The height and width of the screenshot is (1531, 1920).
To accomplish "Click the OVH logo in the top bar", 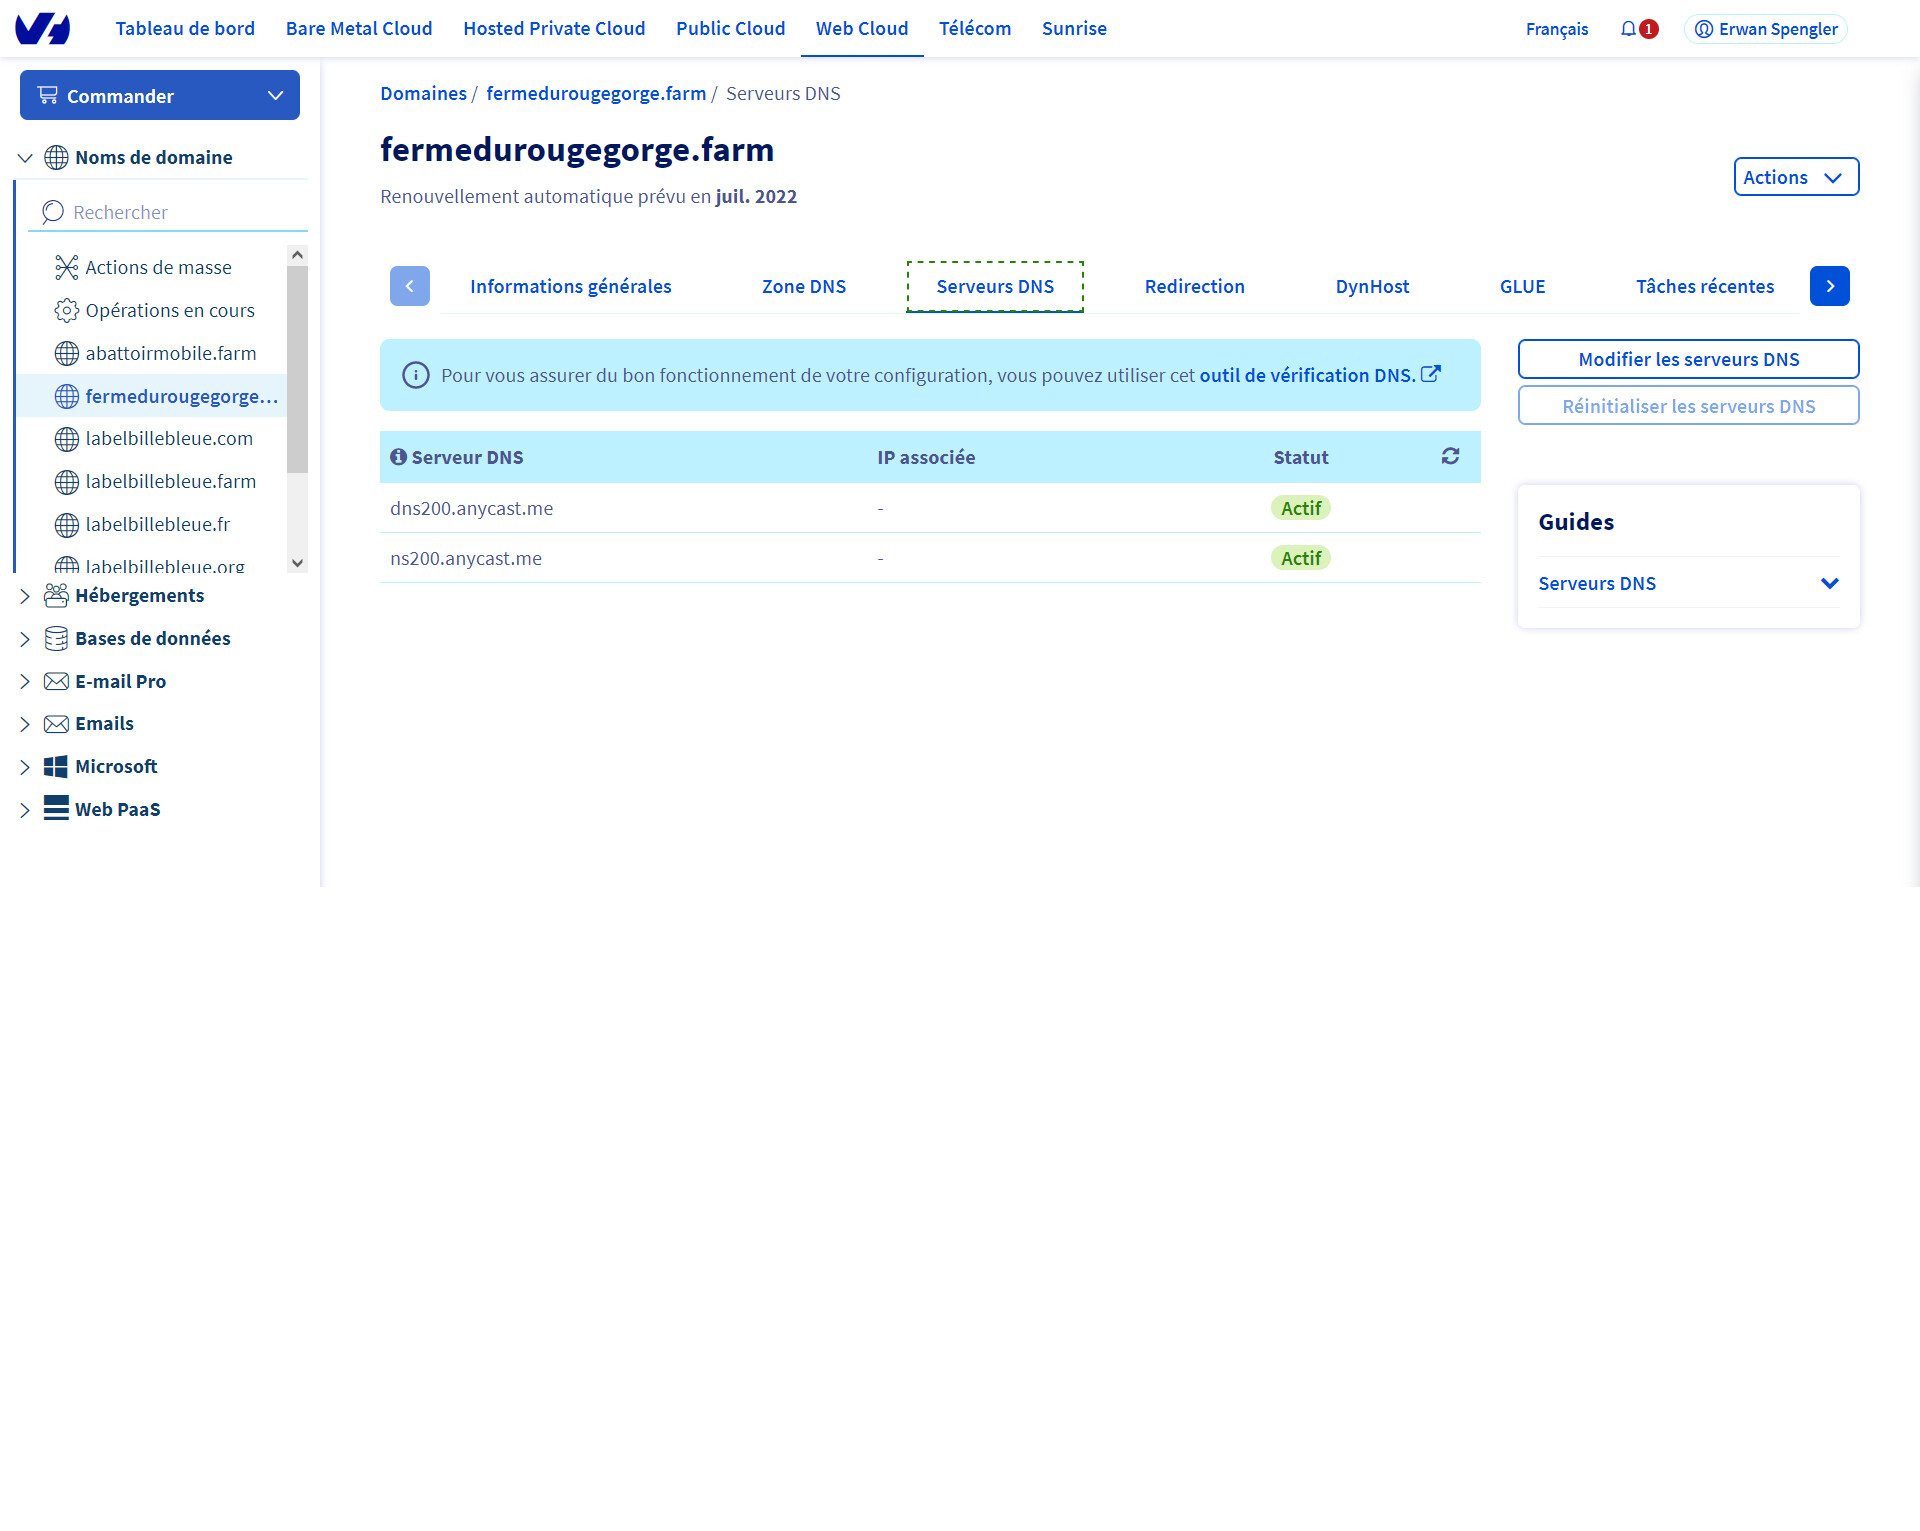I will point(43,28).
